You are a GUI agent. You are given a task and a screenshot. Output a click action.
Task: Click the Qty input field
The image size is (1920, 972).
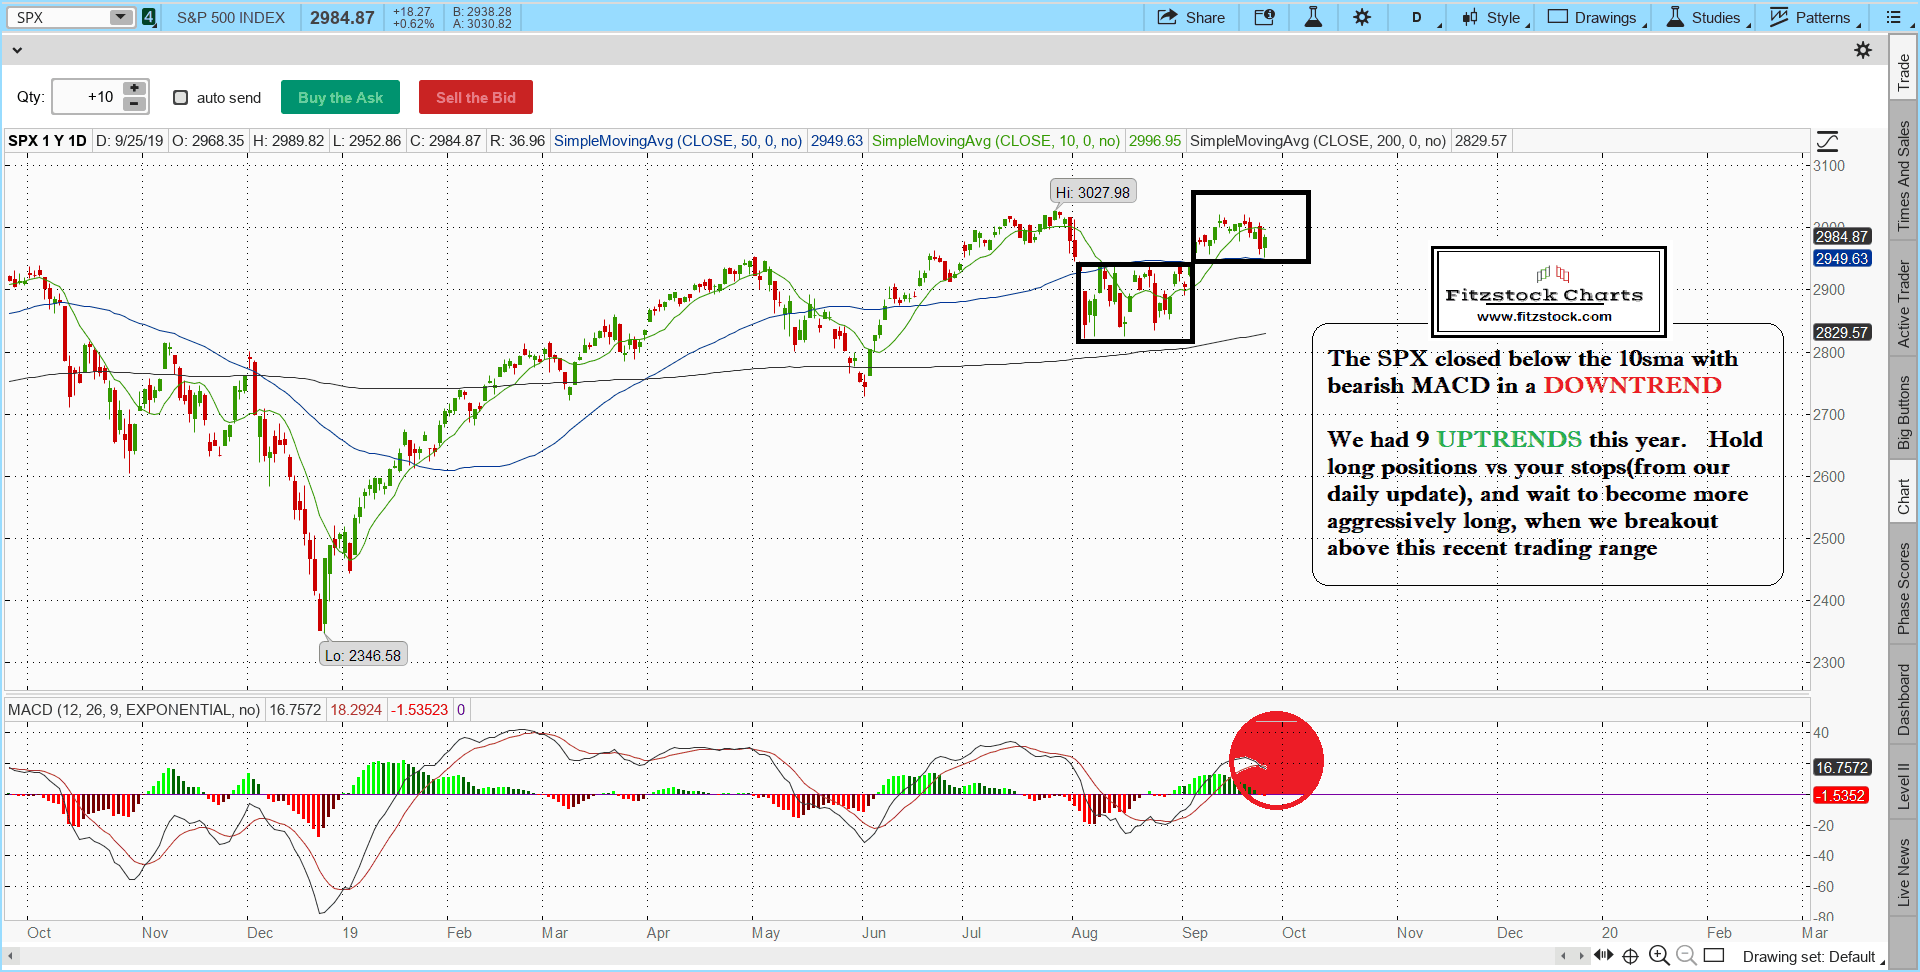coord(88,97)
